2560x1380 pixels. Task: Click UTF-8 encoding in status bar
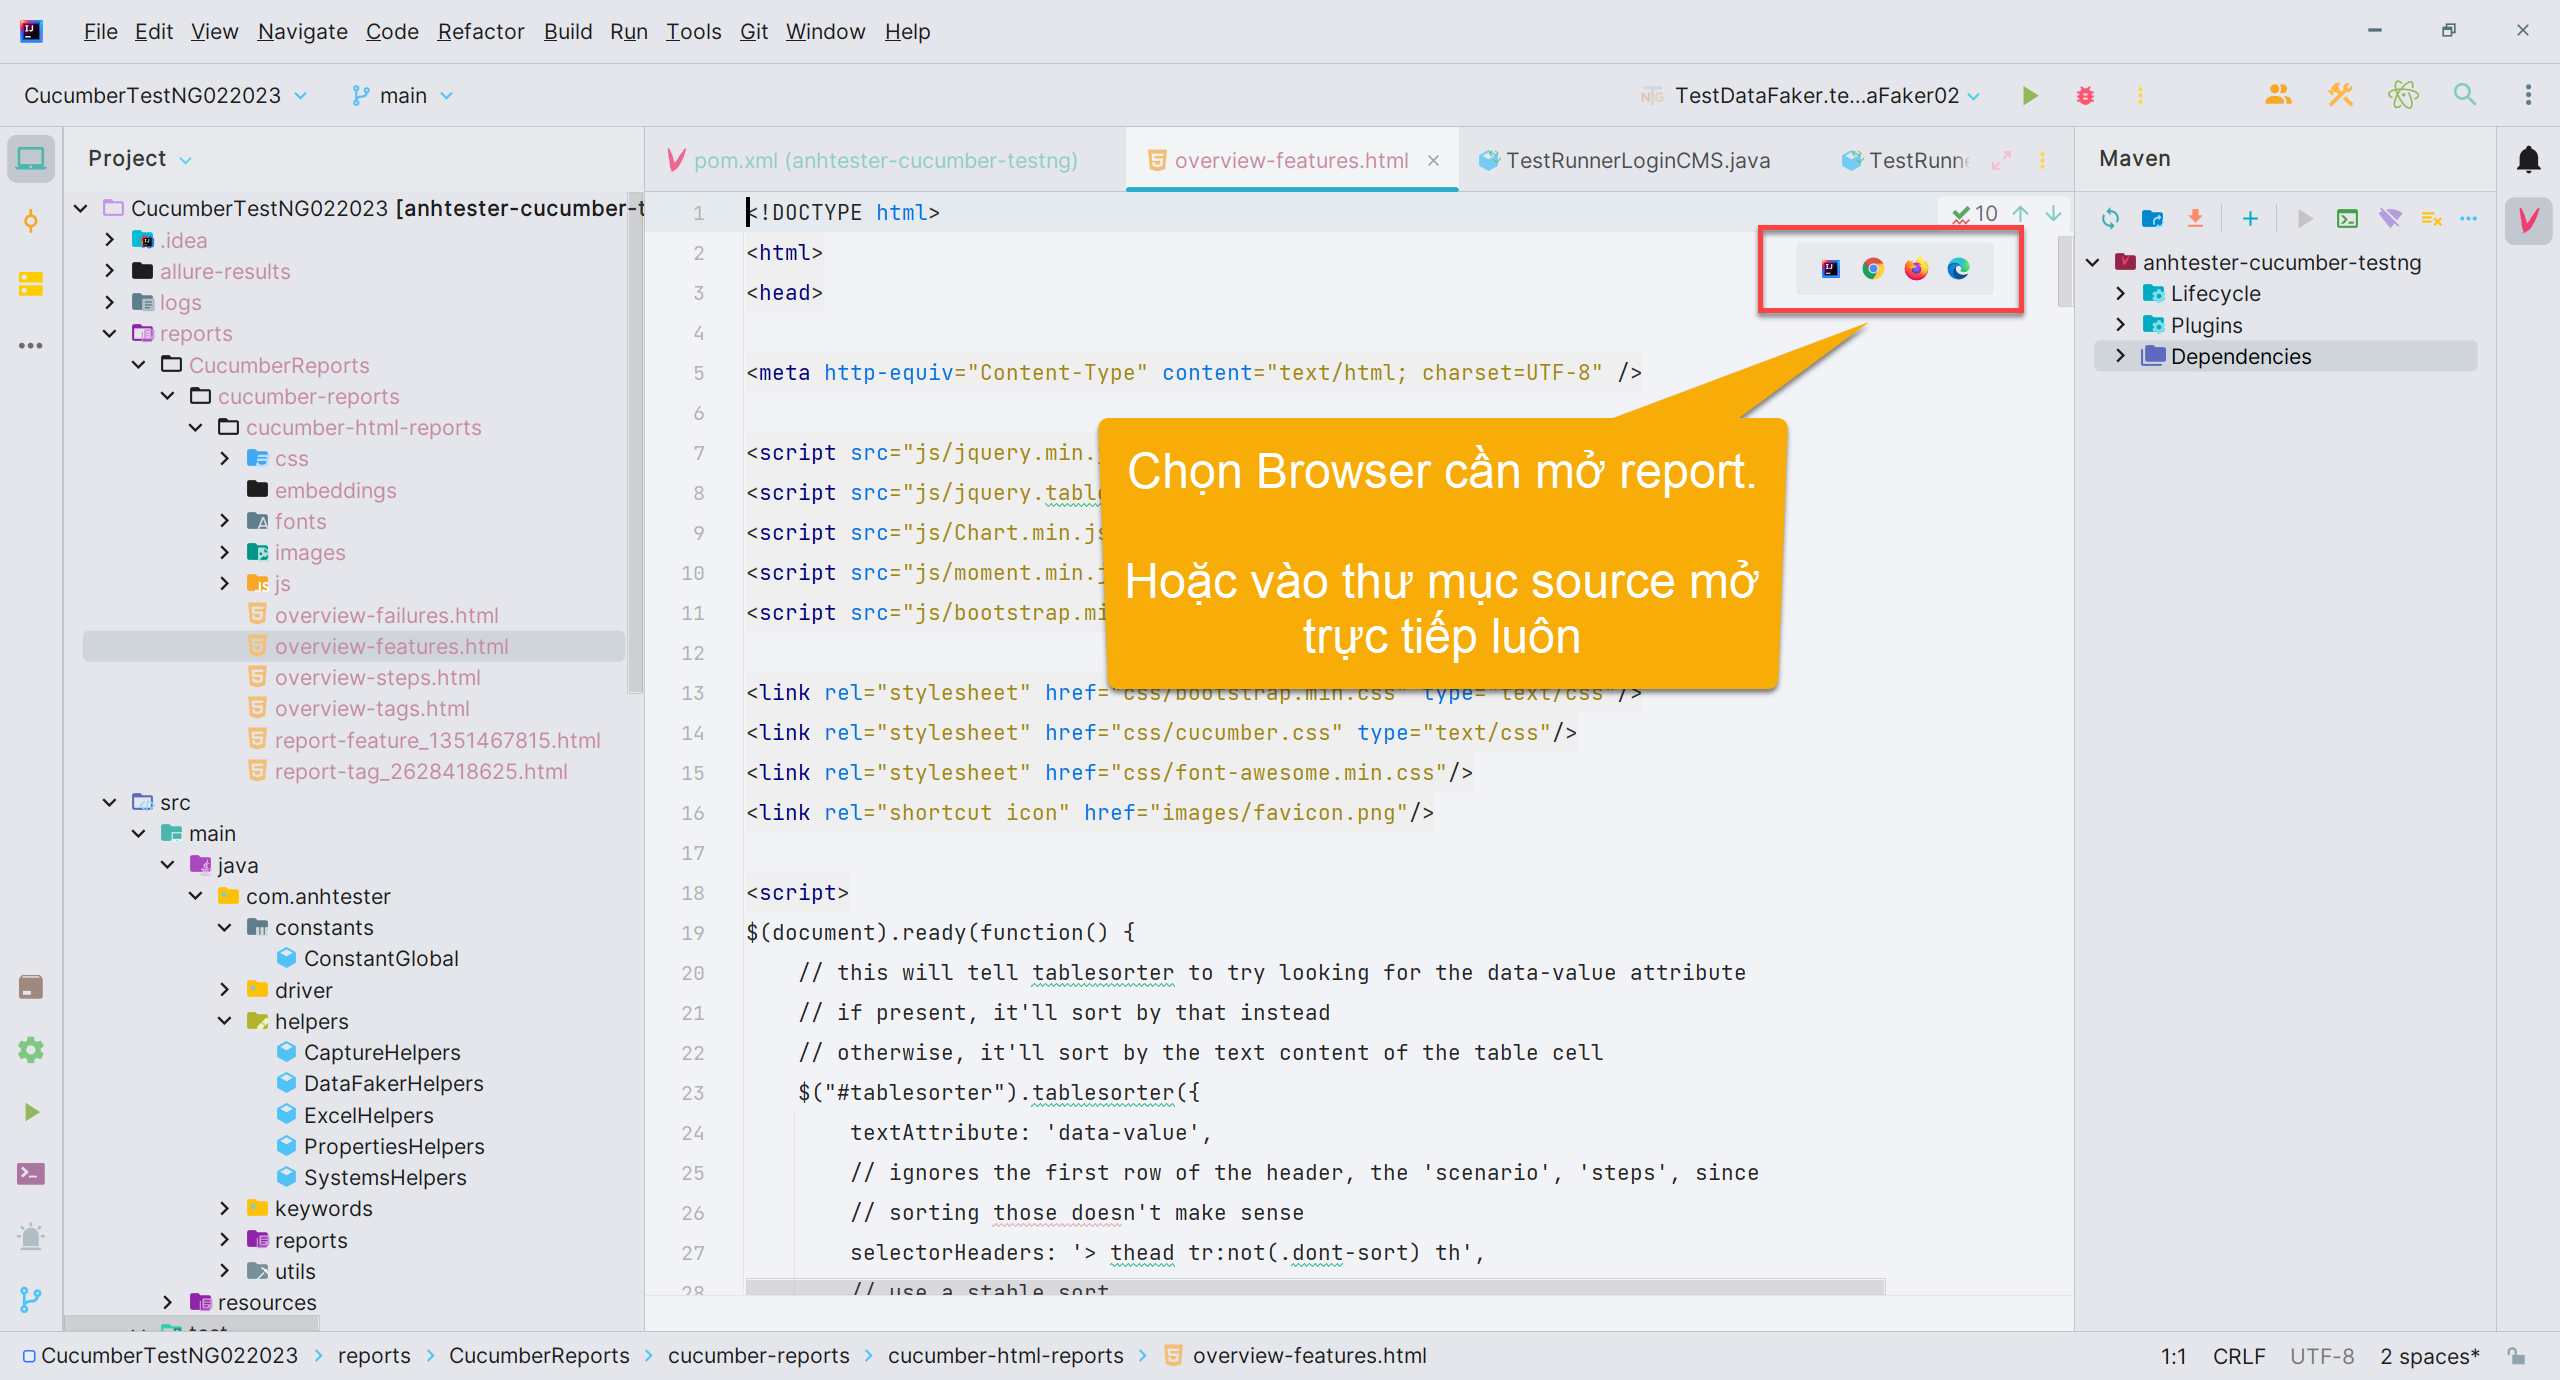tap(2322, 1356)
